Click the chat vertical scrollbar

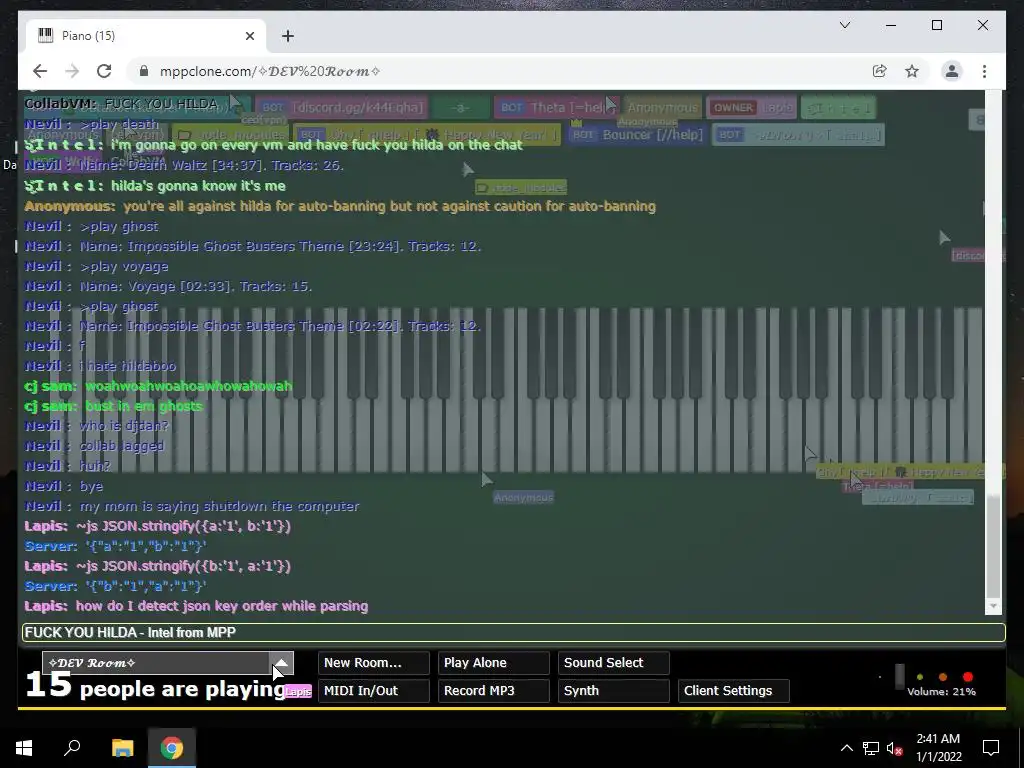click(993, 545)
